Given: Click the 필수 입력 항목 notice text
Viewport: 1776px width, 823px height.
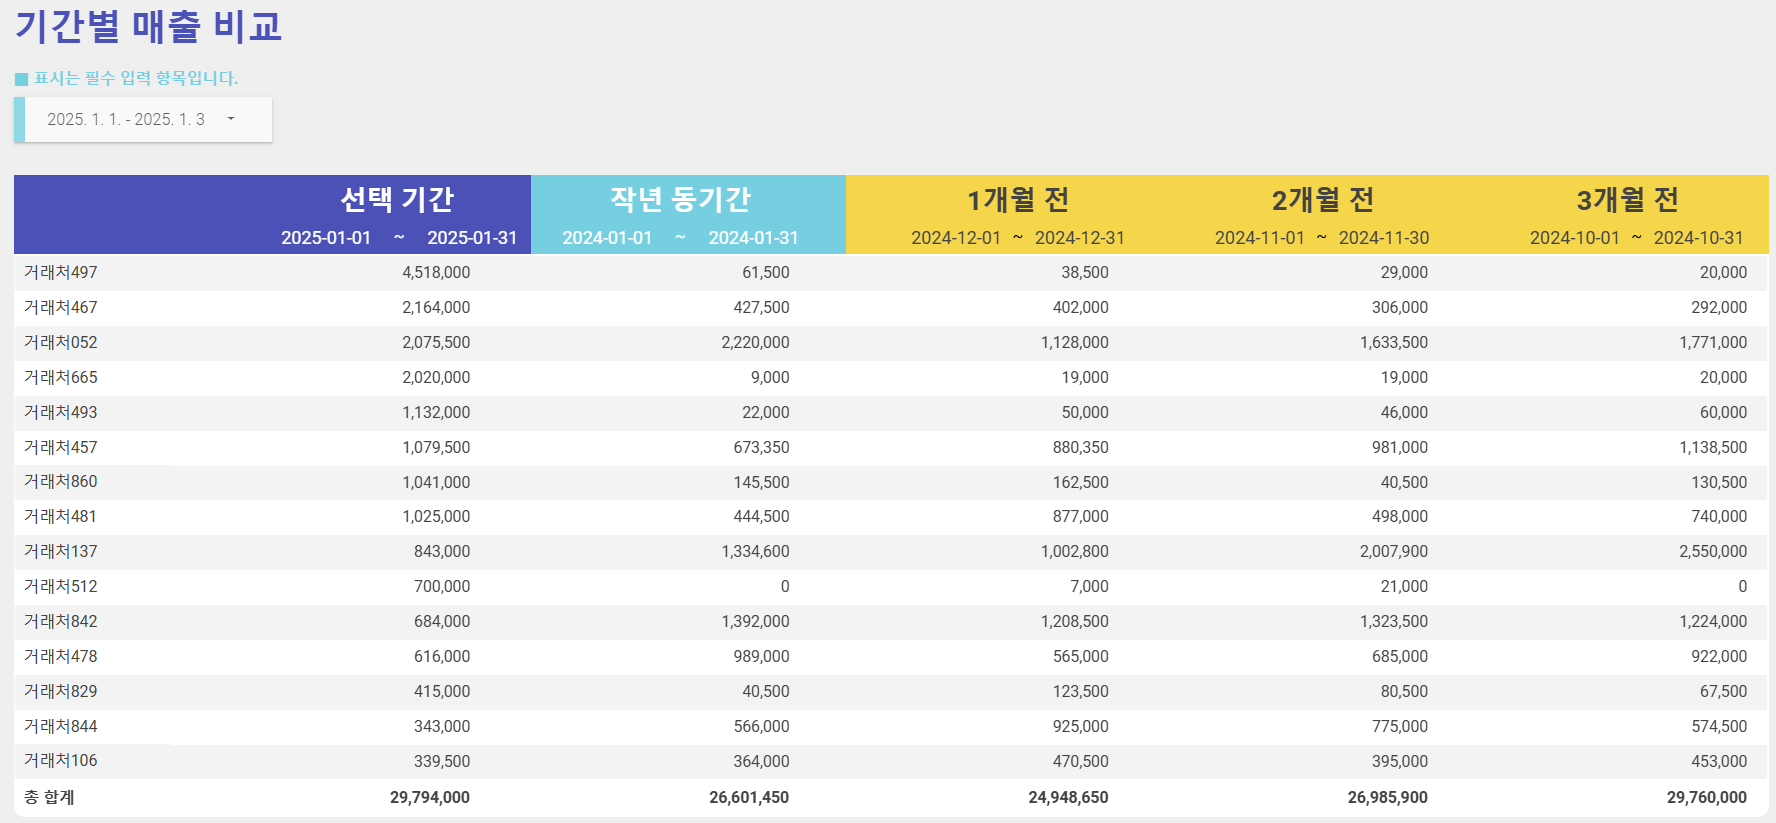Looking at the screenshot, I should click(x=137, y=78).
